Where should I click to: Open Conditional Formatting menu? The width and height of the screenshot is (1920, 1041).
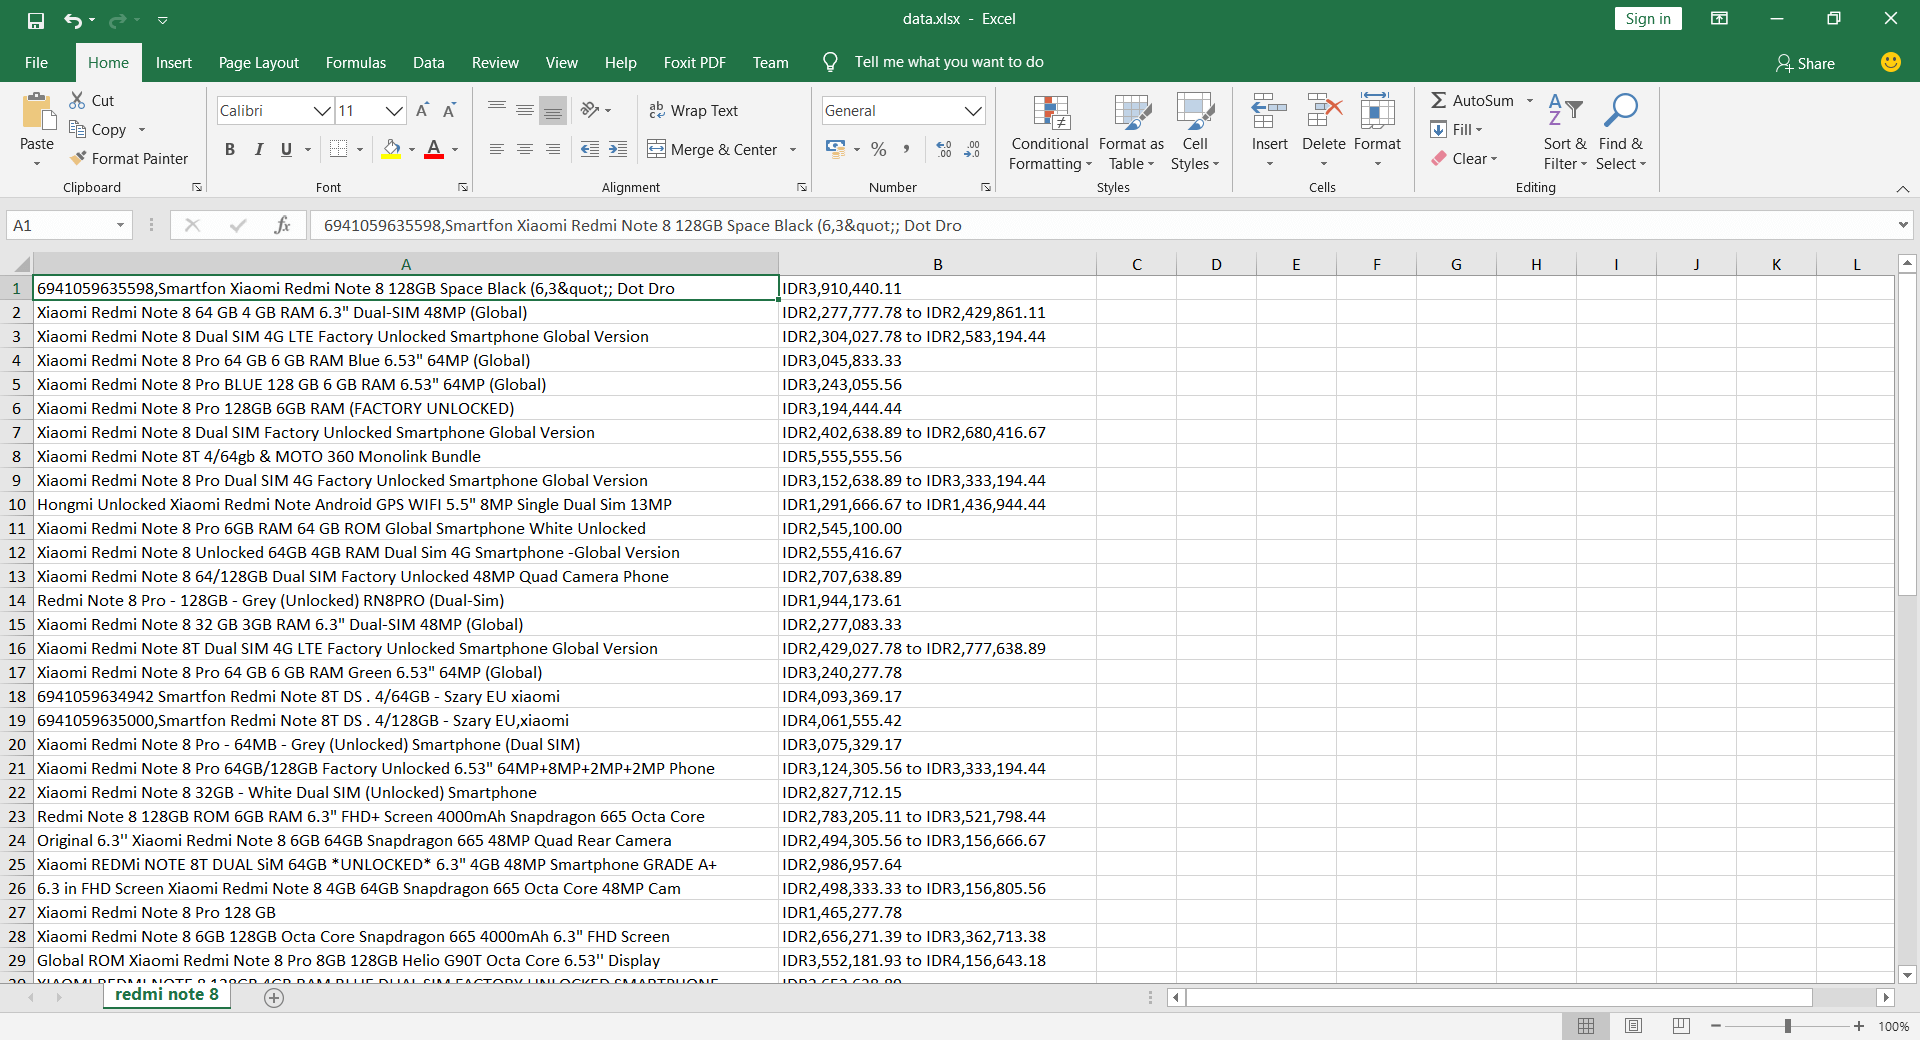click(1049, 134)
